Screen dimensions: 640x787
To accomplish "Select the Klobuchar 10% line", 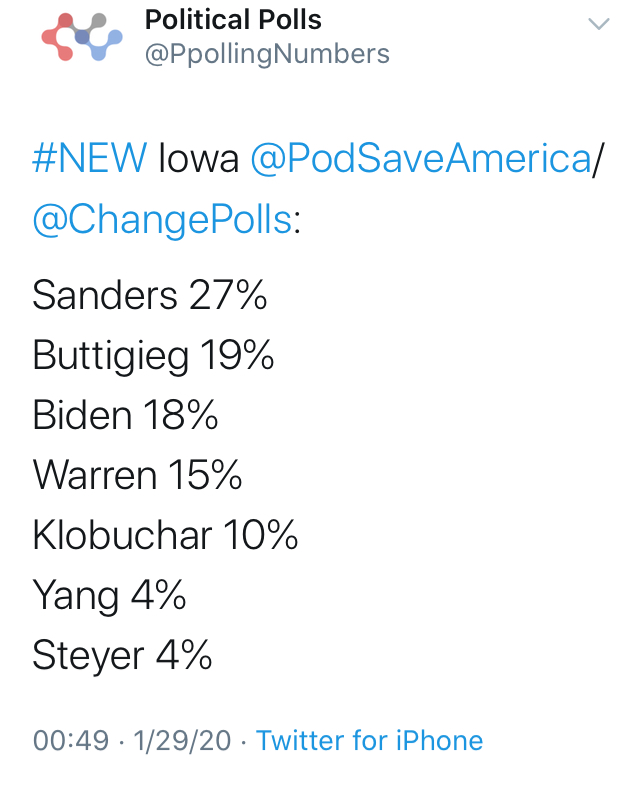I will (x=165, y=535).
